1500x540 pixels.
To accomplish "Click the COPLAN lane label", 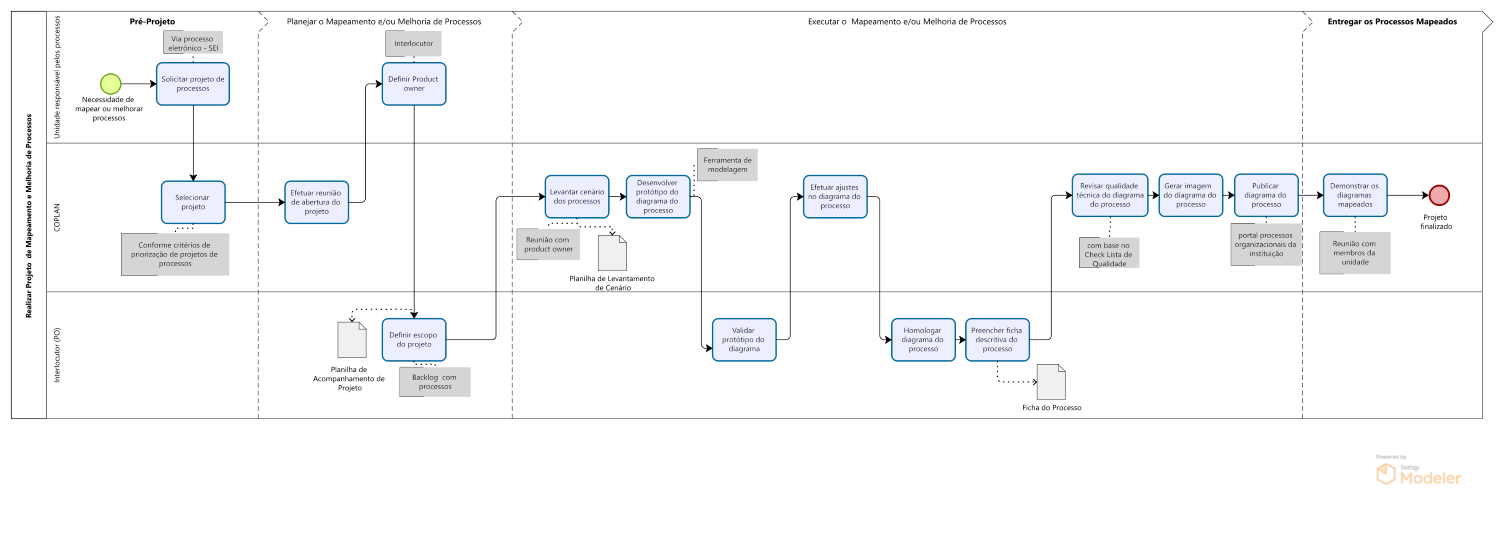I will click(57, 216).
